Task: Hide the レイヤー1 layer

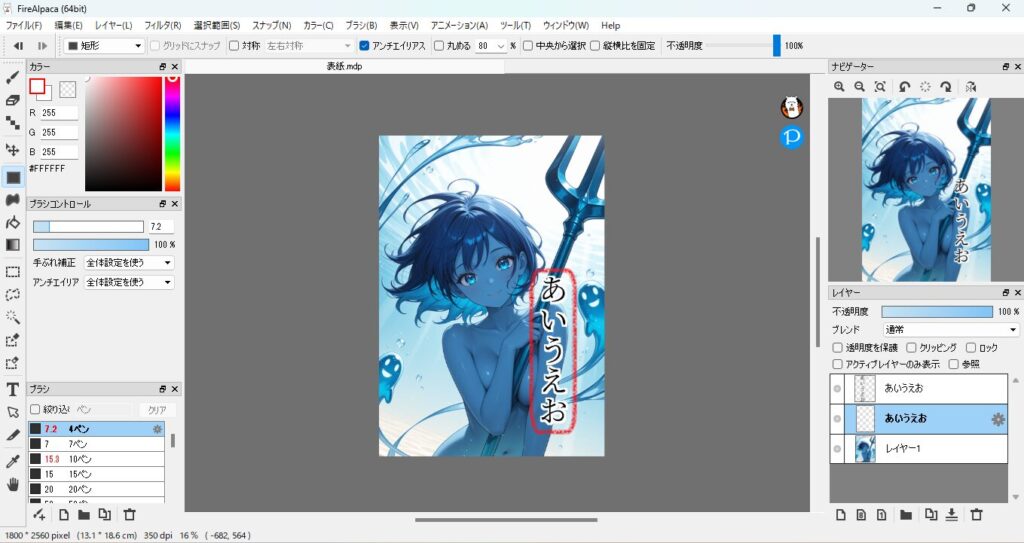Action: [837, 449]
